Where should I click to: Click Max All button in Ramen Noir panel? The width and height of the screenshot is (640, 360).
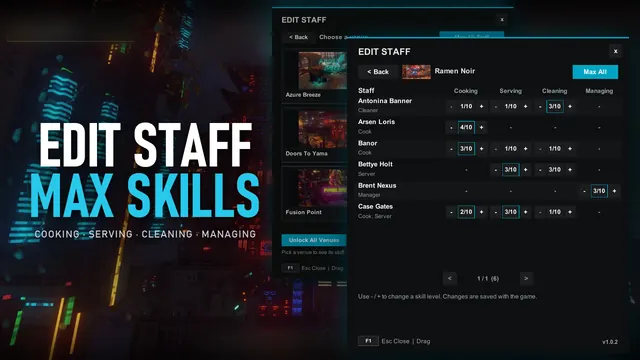tap(595, 72)
